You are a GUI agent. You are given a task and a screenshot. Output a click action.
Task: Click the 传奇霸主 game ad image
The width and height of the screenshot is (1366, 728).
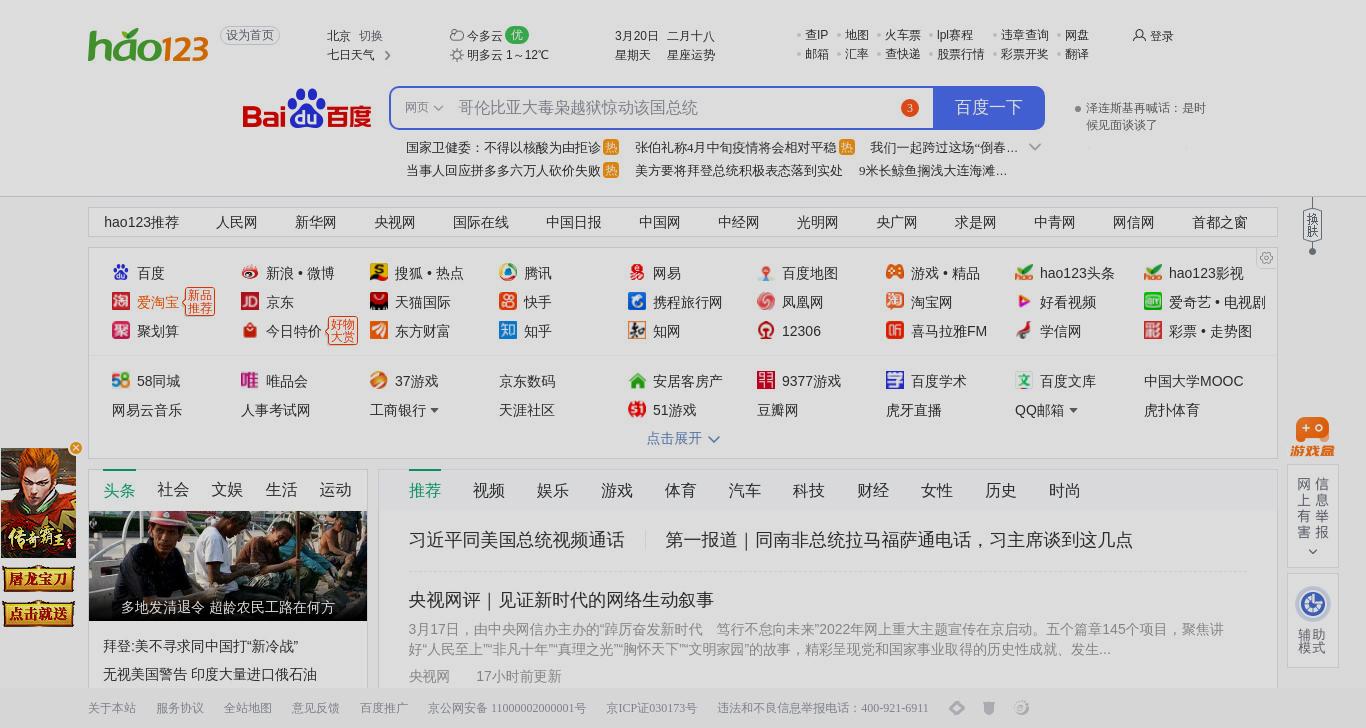(38, 503)
